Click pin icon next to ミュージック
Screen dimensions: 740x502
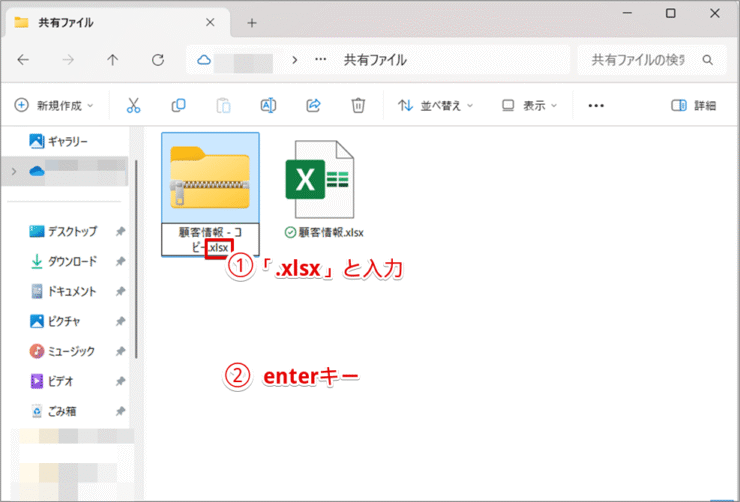click(x=120, y=351)
